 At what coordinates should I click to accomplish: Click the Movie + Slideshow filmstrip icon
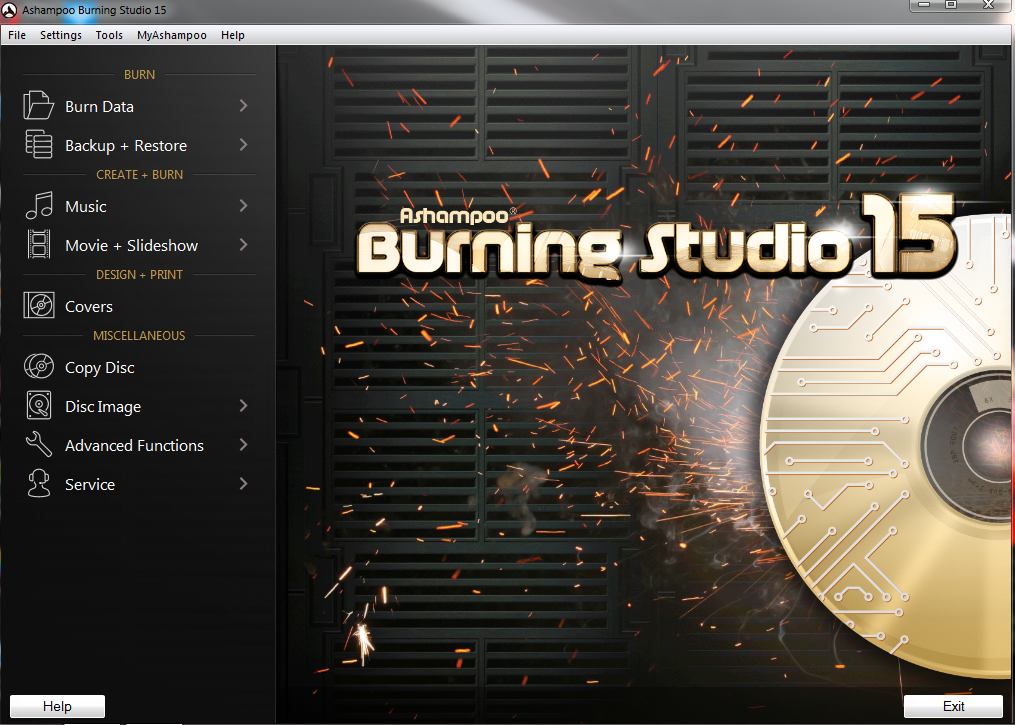pos(39,245)
